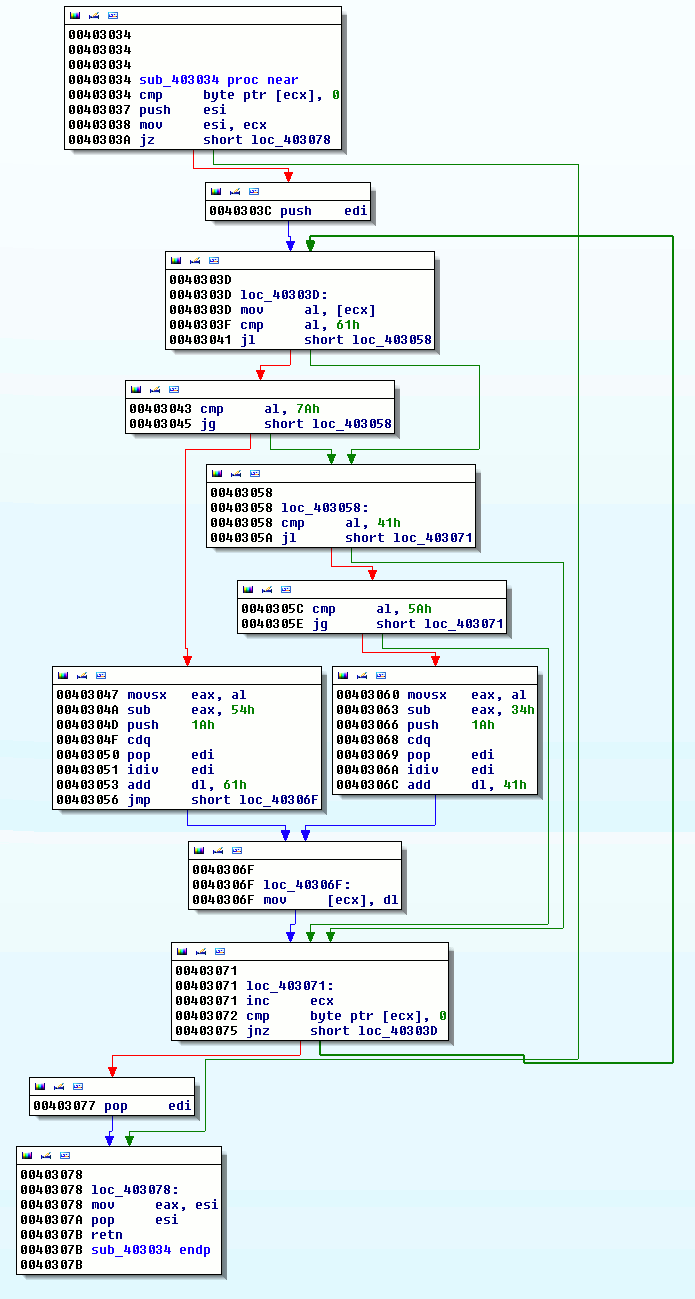Click the color icon on the 'sub eax, 54h' block
Screen dimensions: 695x1299
[x=63, y=675]
